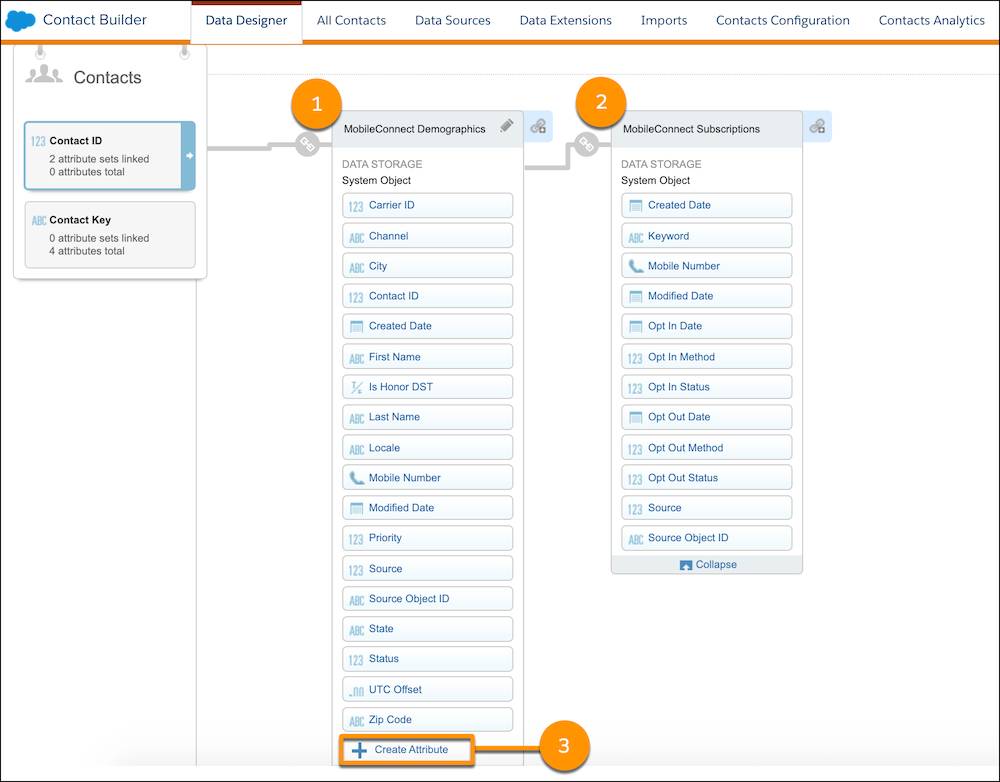This screenshot has height=782, width=1000.
Task: Switch to the All Contacts tab
Action: point(351,20)
